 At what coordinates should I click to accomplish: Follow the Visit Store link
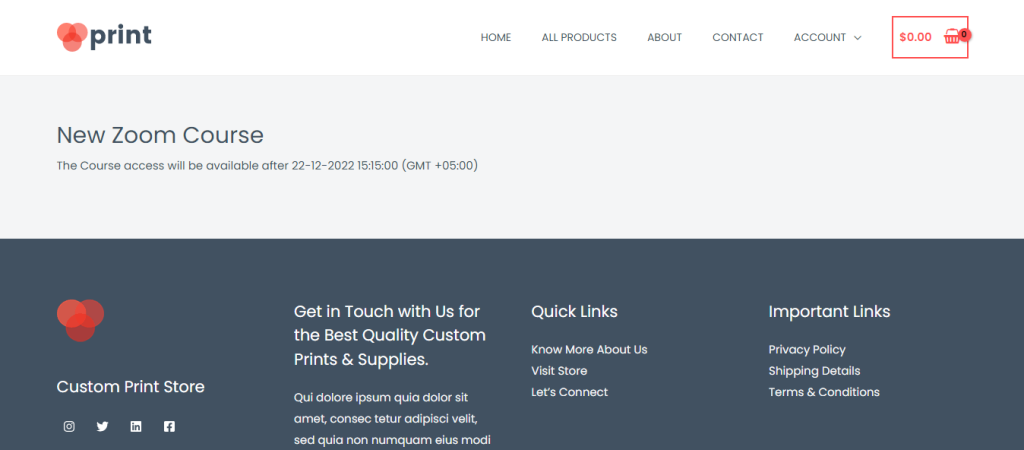(559, 371)
